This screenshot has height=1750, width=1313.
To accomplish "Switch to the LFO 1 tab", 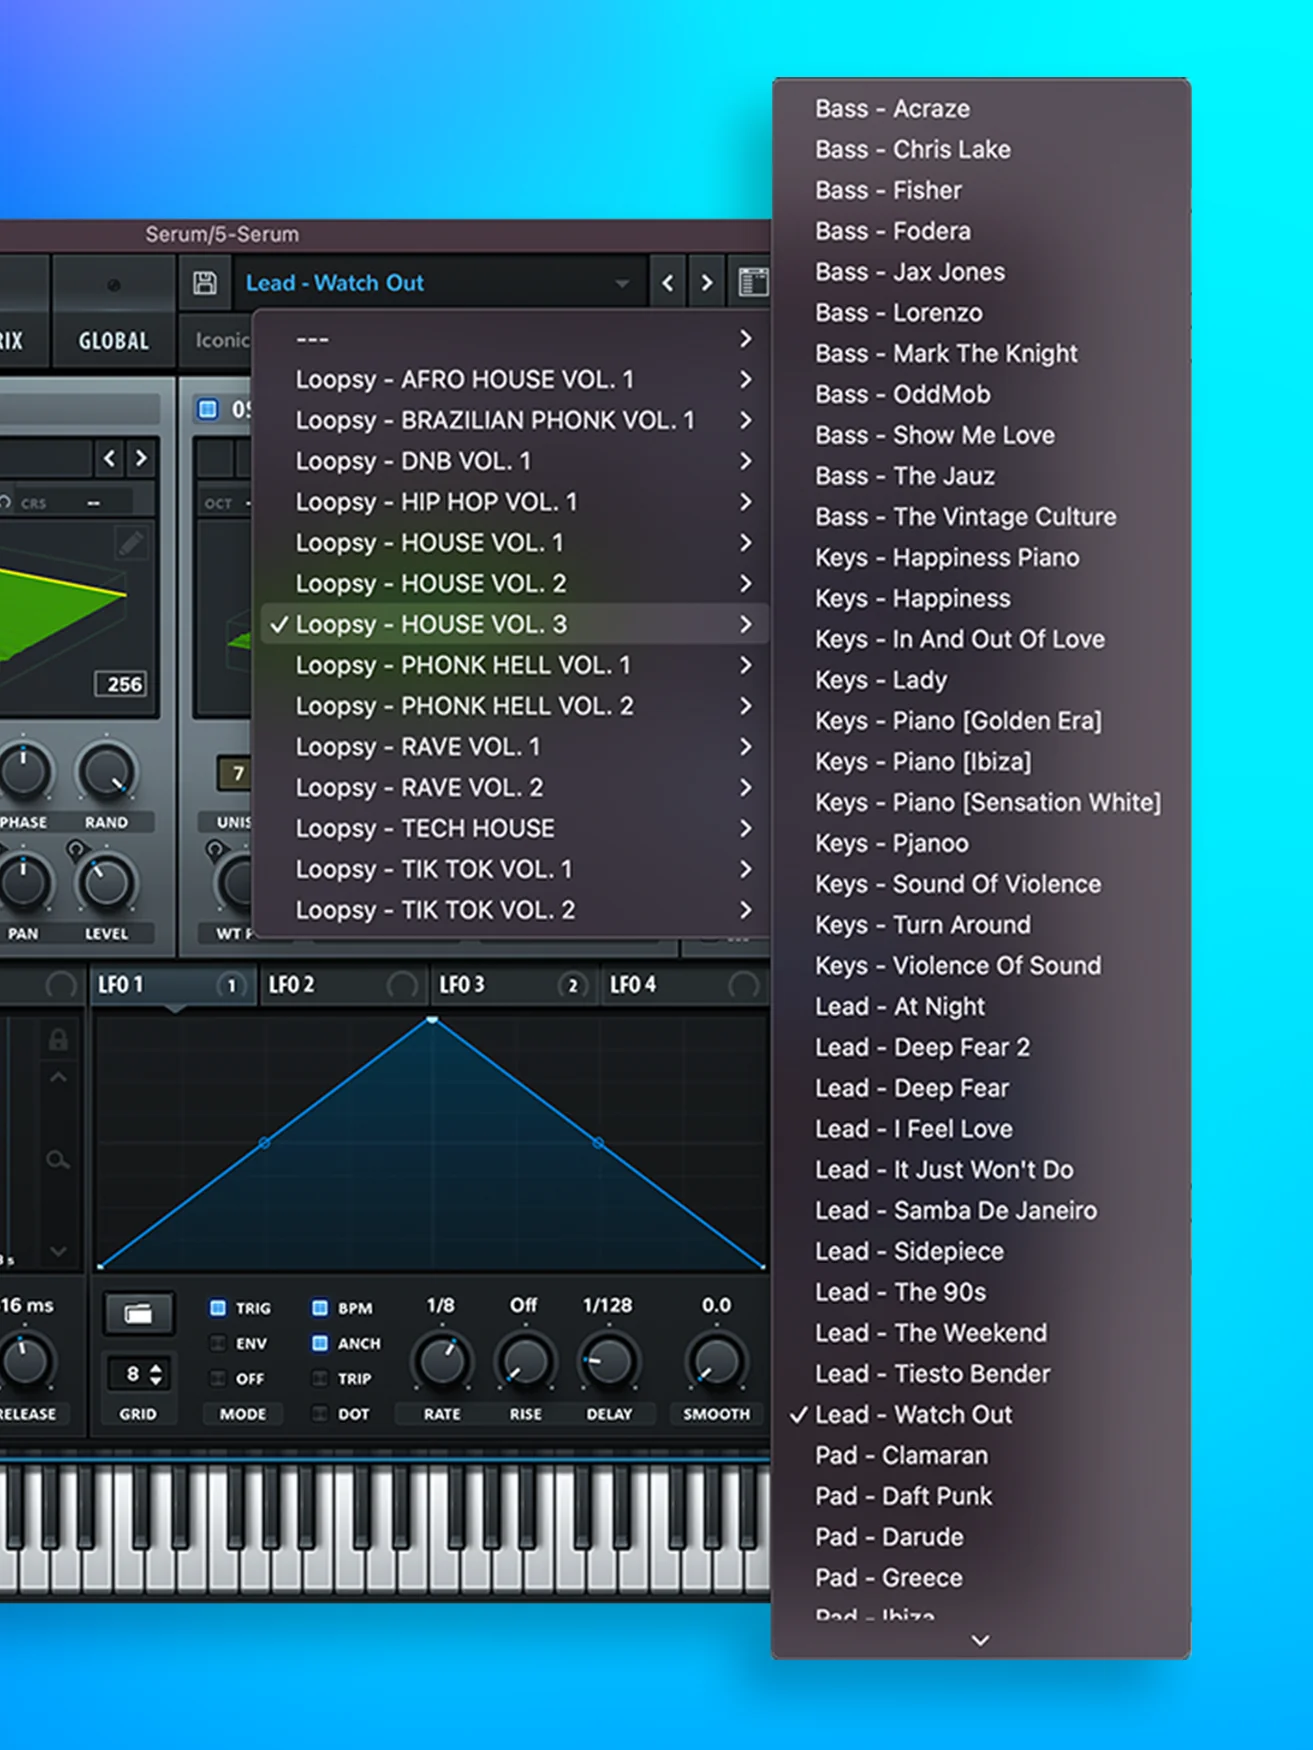I will coord(172,985).
